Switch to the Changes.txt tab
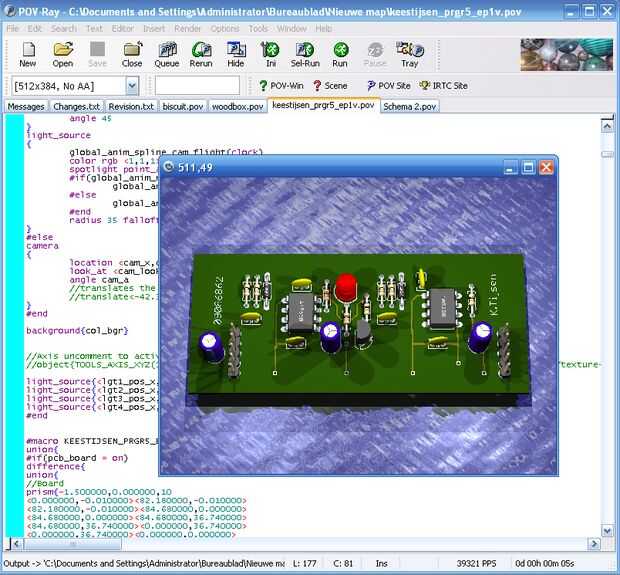This screenshot has height=575, width=620. (x=77, y=106)
